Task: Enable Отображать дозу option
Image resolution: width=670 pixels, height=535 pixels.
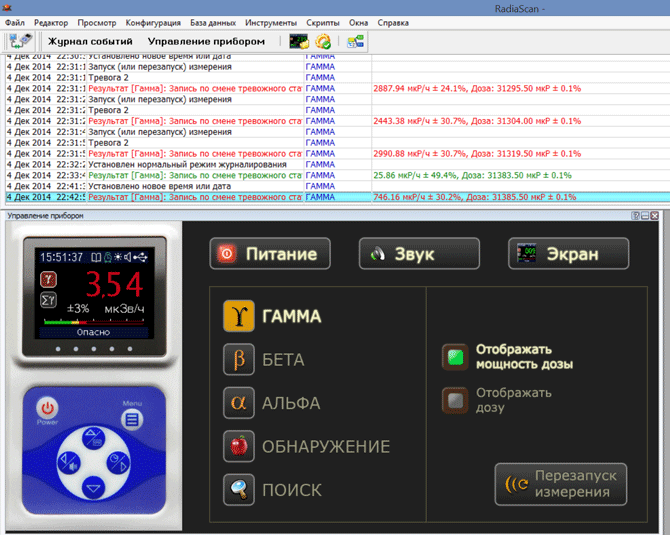Action: 456,400
